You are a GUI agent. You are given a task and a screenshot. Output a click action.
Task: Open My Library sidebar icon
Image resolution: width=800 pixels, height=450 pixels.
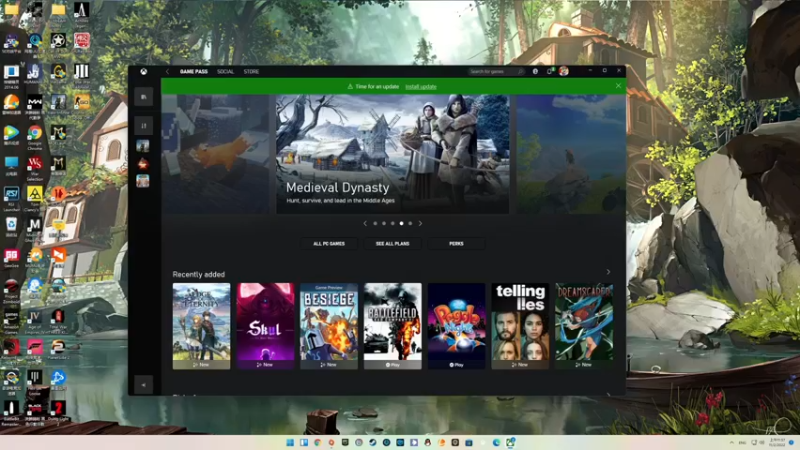(x=143, y=96)
